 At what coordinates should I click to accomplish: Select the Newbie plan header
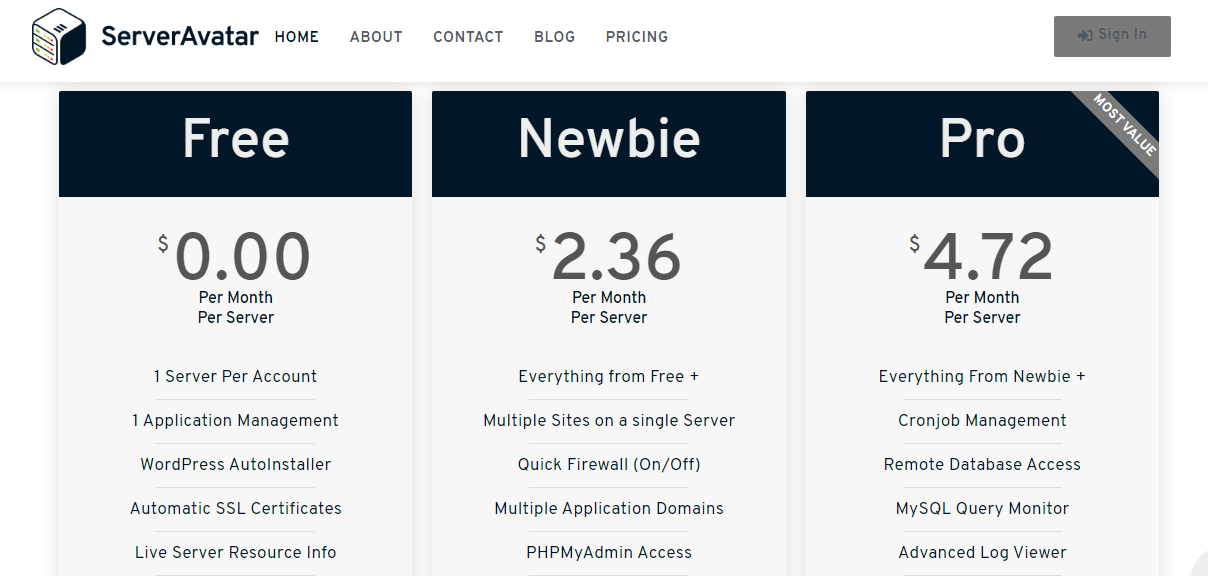point(609,140)
